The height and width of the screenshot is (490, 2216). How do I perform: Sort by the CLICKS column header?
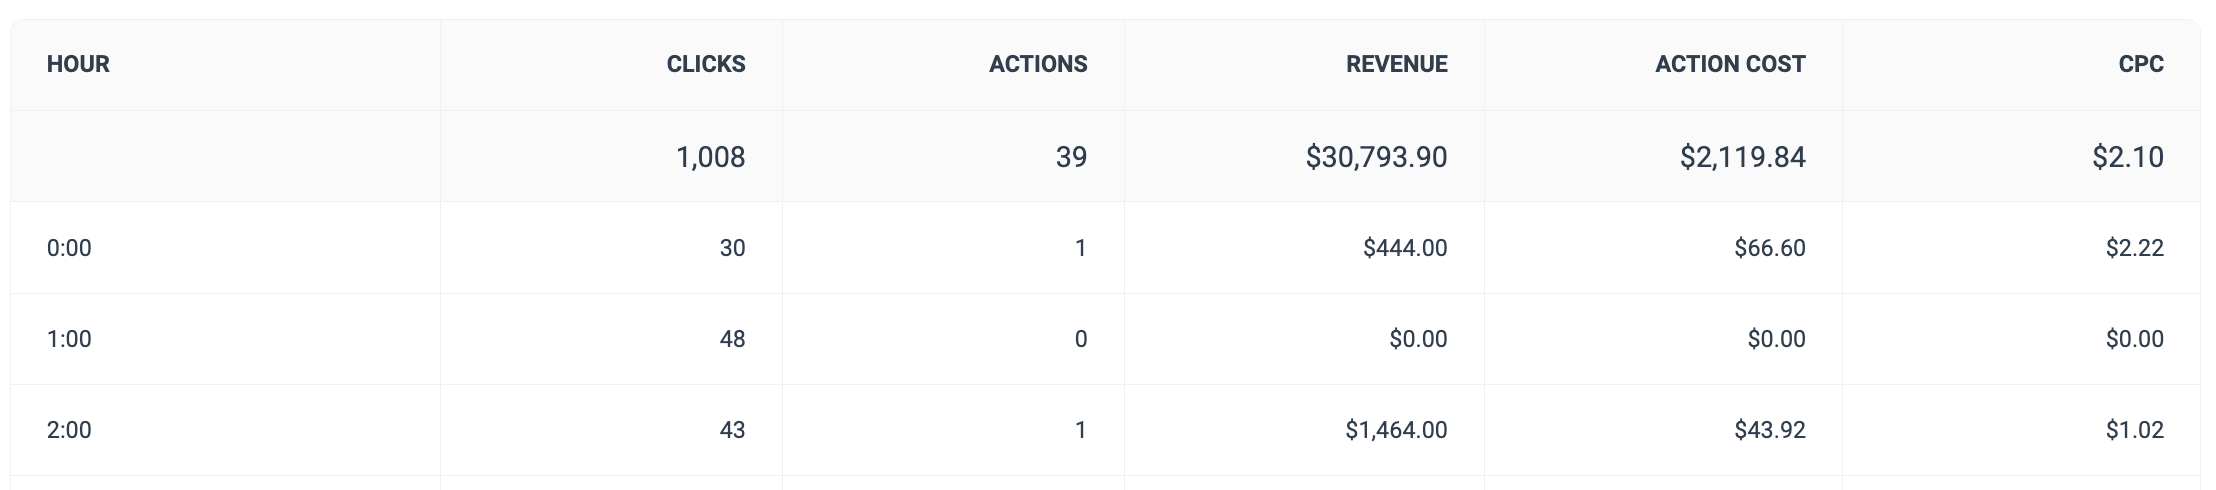pos(706,64)
